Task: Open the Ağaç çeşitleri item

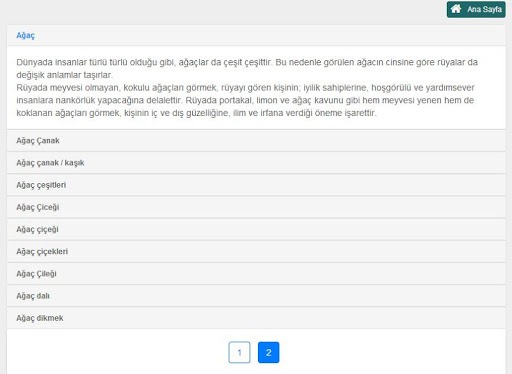Action: (x=256, y=185)
